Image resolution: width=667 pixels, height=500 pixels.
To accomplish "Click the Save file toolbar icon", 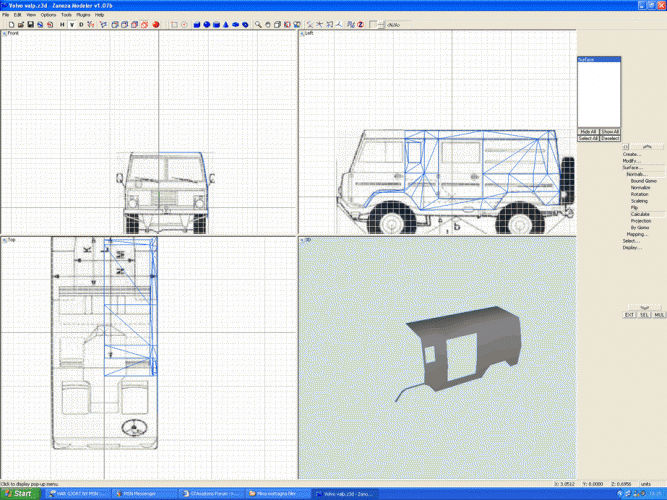I will (30, 24).
